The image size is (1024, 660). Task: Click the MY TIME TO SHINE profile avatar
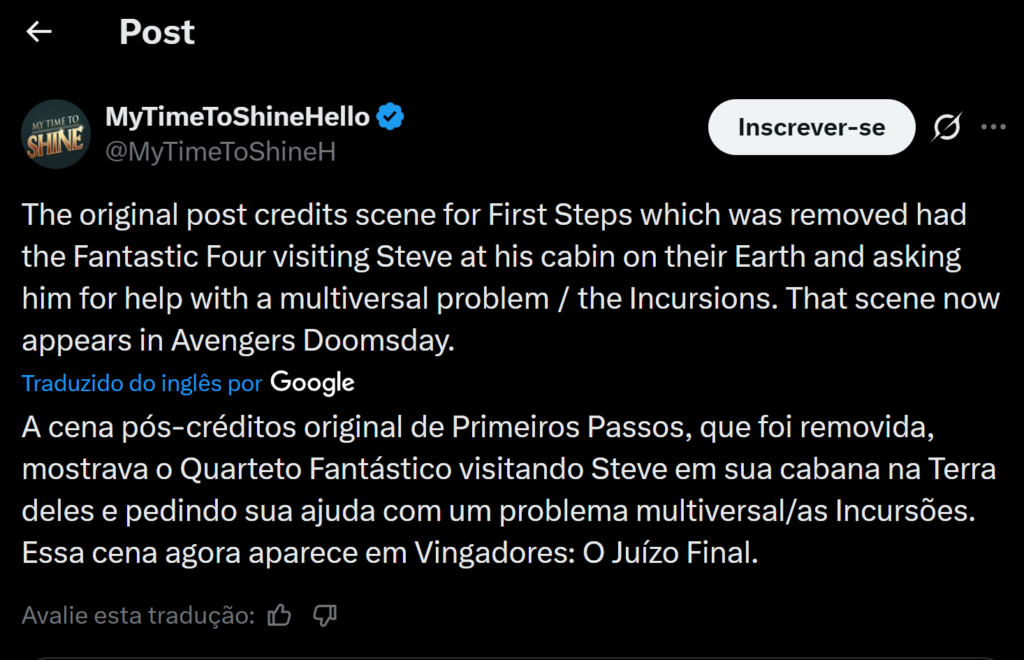pos(56,133)
